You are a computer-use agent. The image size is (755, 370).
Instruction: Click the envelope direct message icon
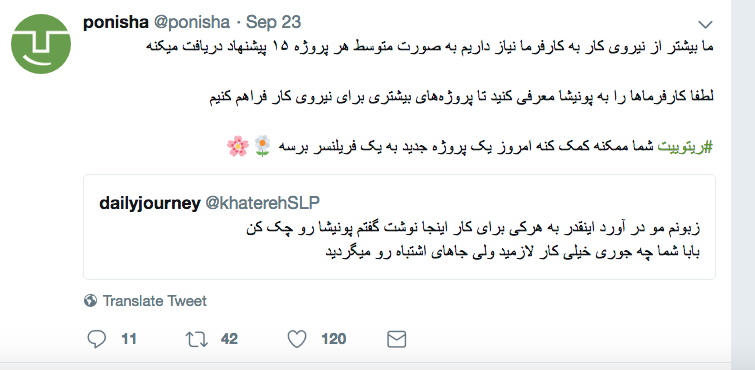pos(397,339)
